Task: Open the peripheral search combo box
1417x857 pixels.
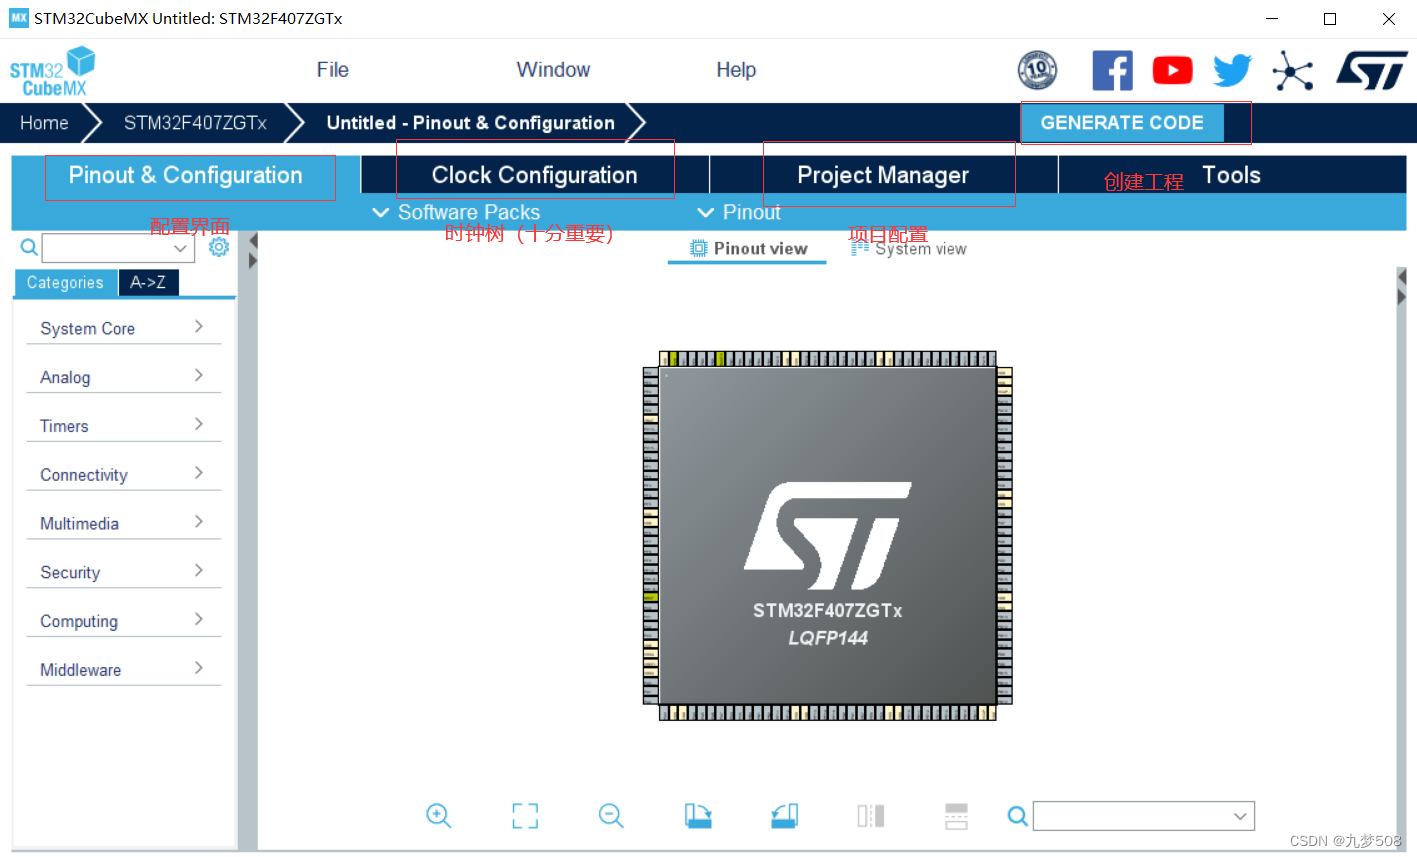Action: point(118,248)
